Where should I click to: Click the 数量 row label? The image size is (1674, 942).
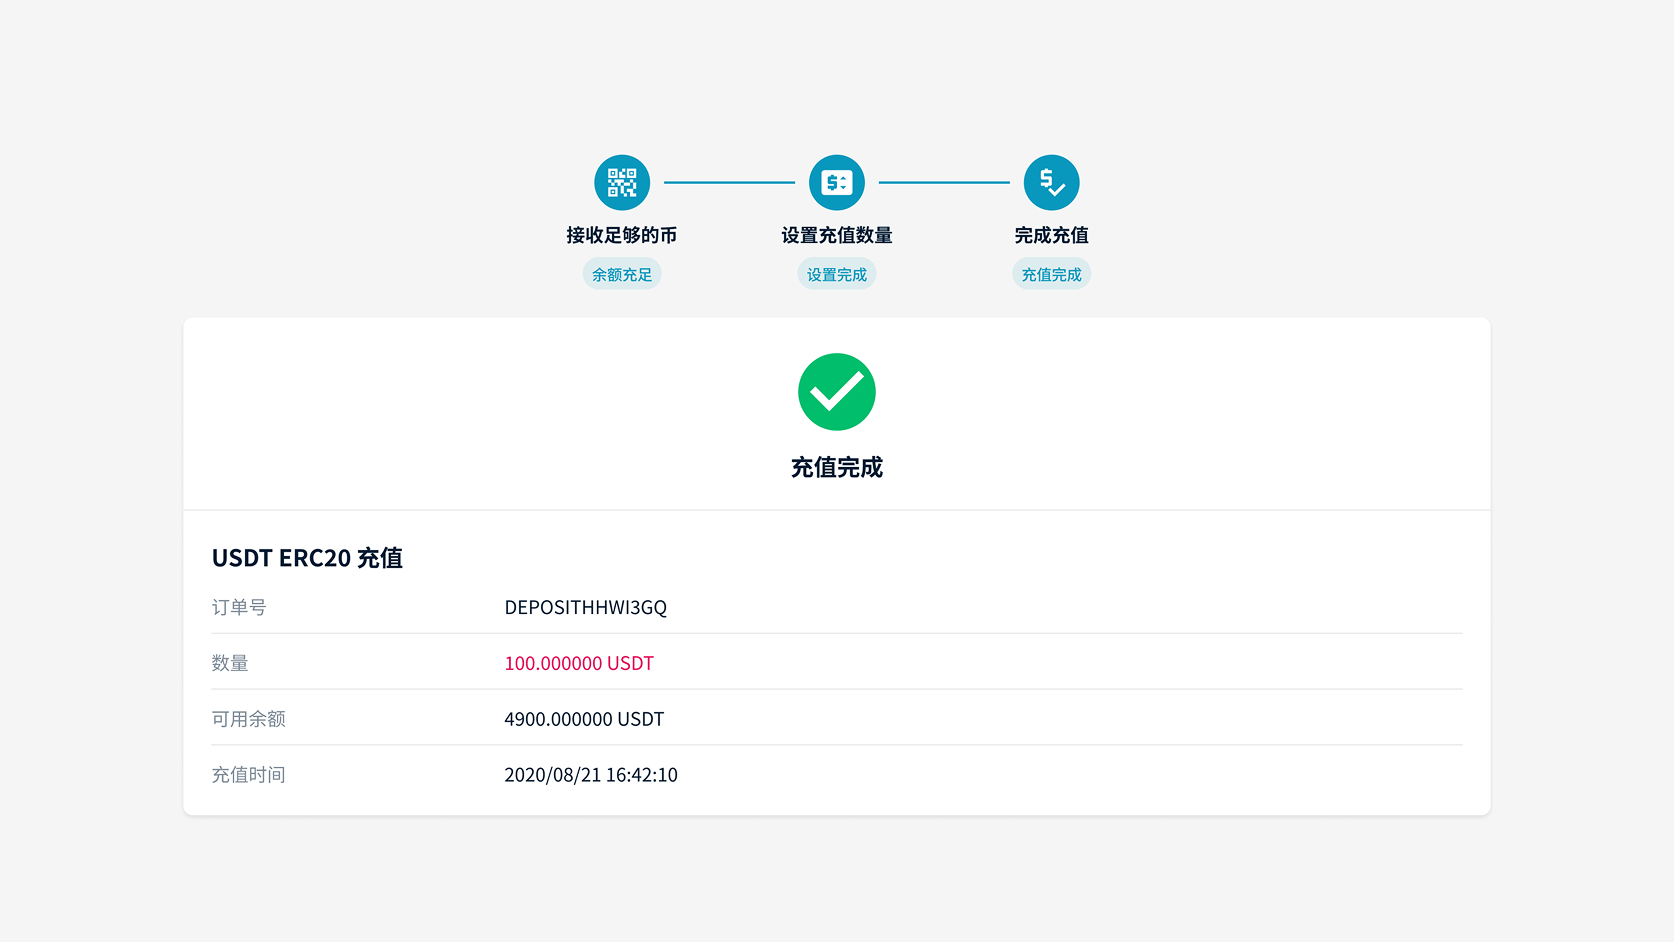[x=230, y=663]
